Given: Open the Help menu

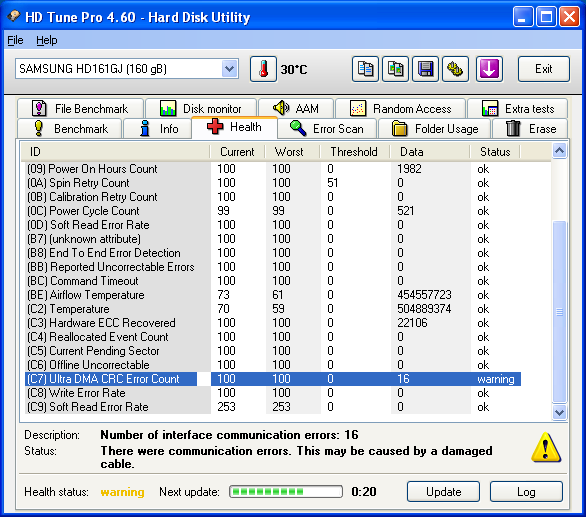Looking at the screenshot, I should pyautogui.click(x=47, y=40).
